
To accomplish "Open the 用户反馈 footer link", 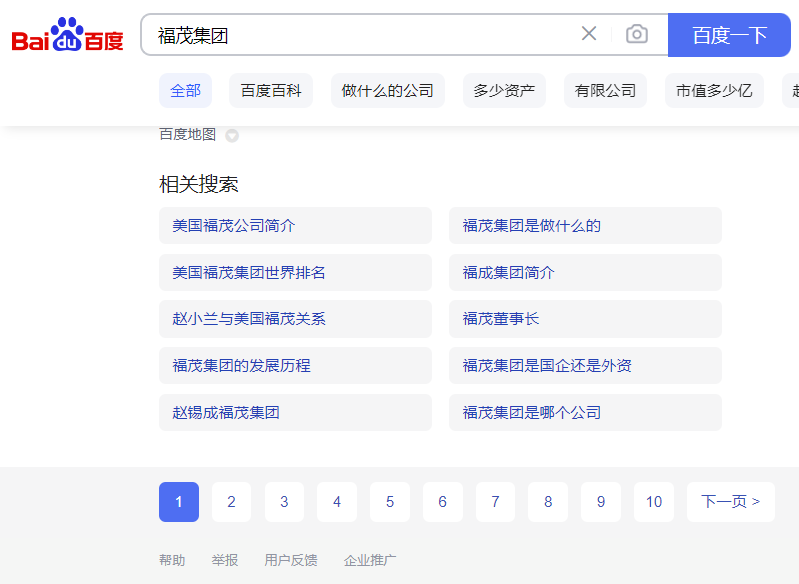I will click(290, 560).
